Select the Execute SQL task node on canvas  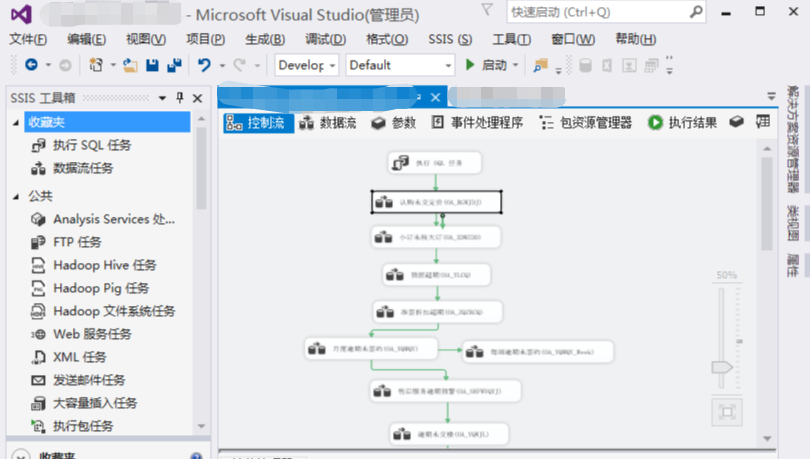point(435,163)
